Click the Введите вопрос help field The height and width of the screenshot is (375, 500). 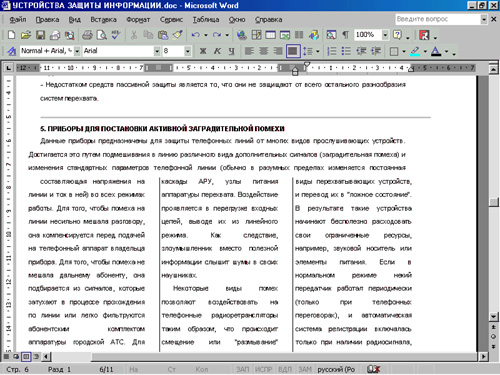[438, 19]
